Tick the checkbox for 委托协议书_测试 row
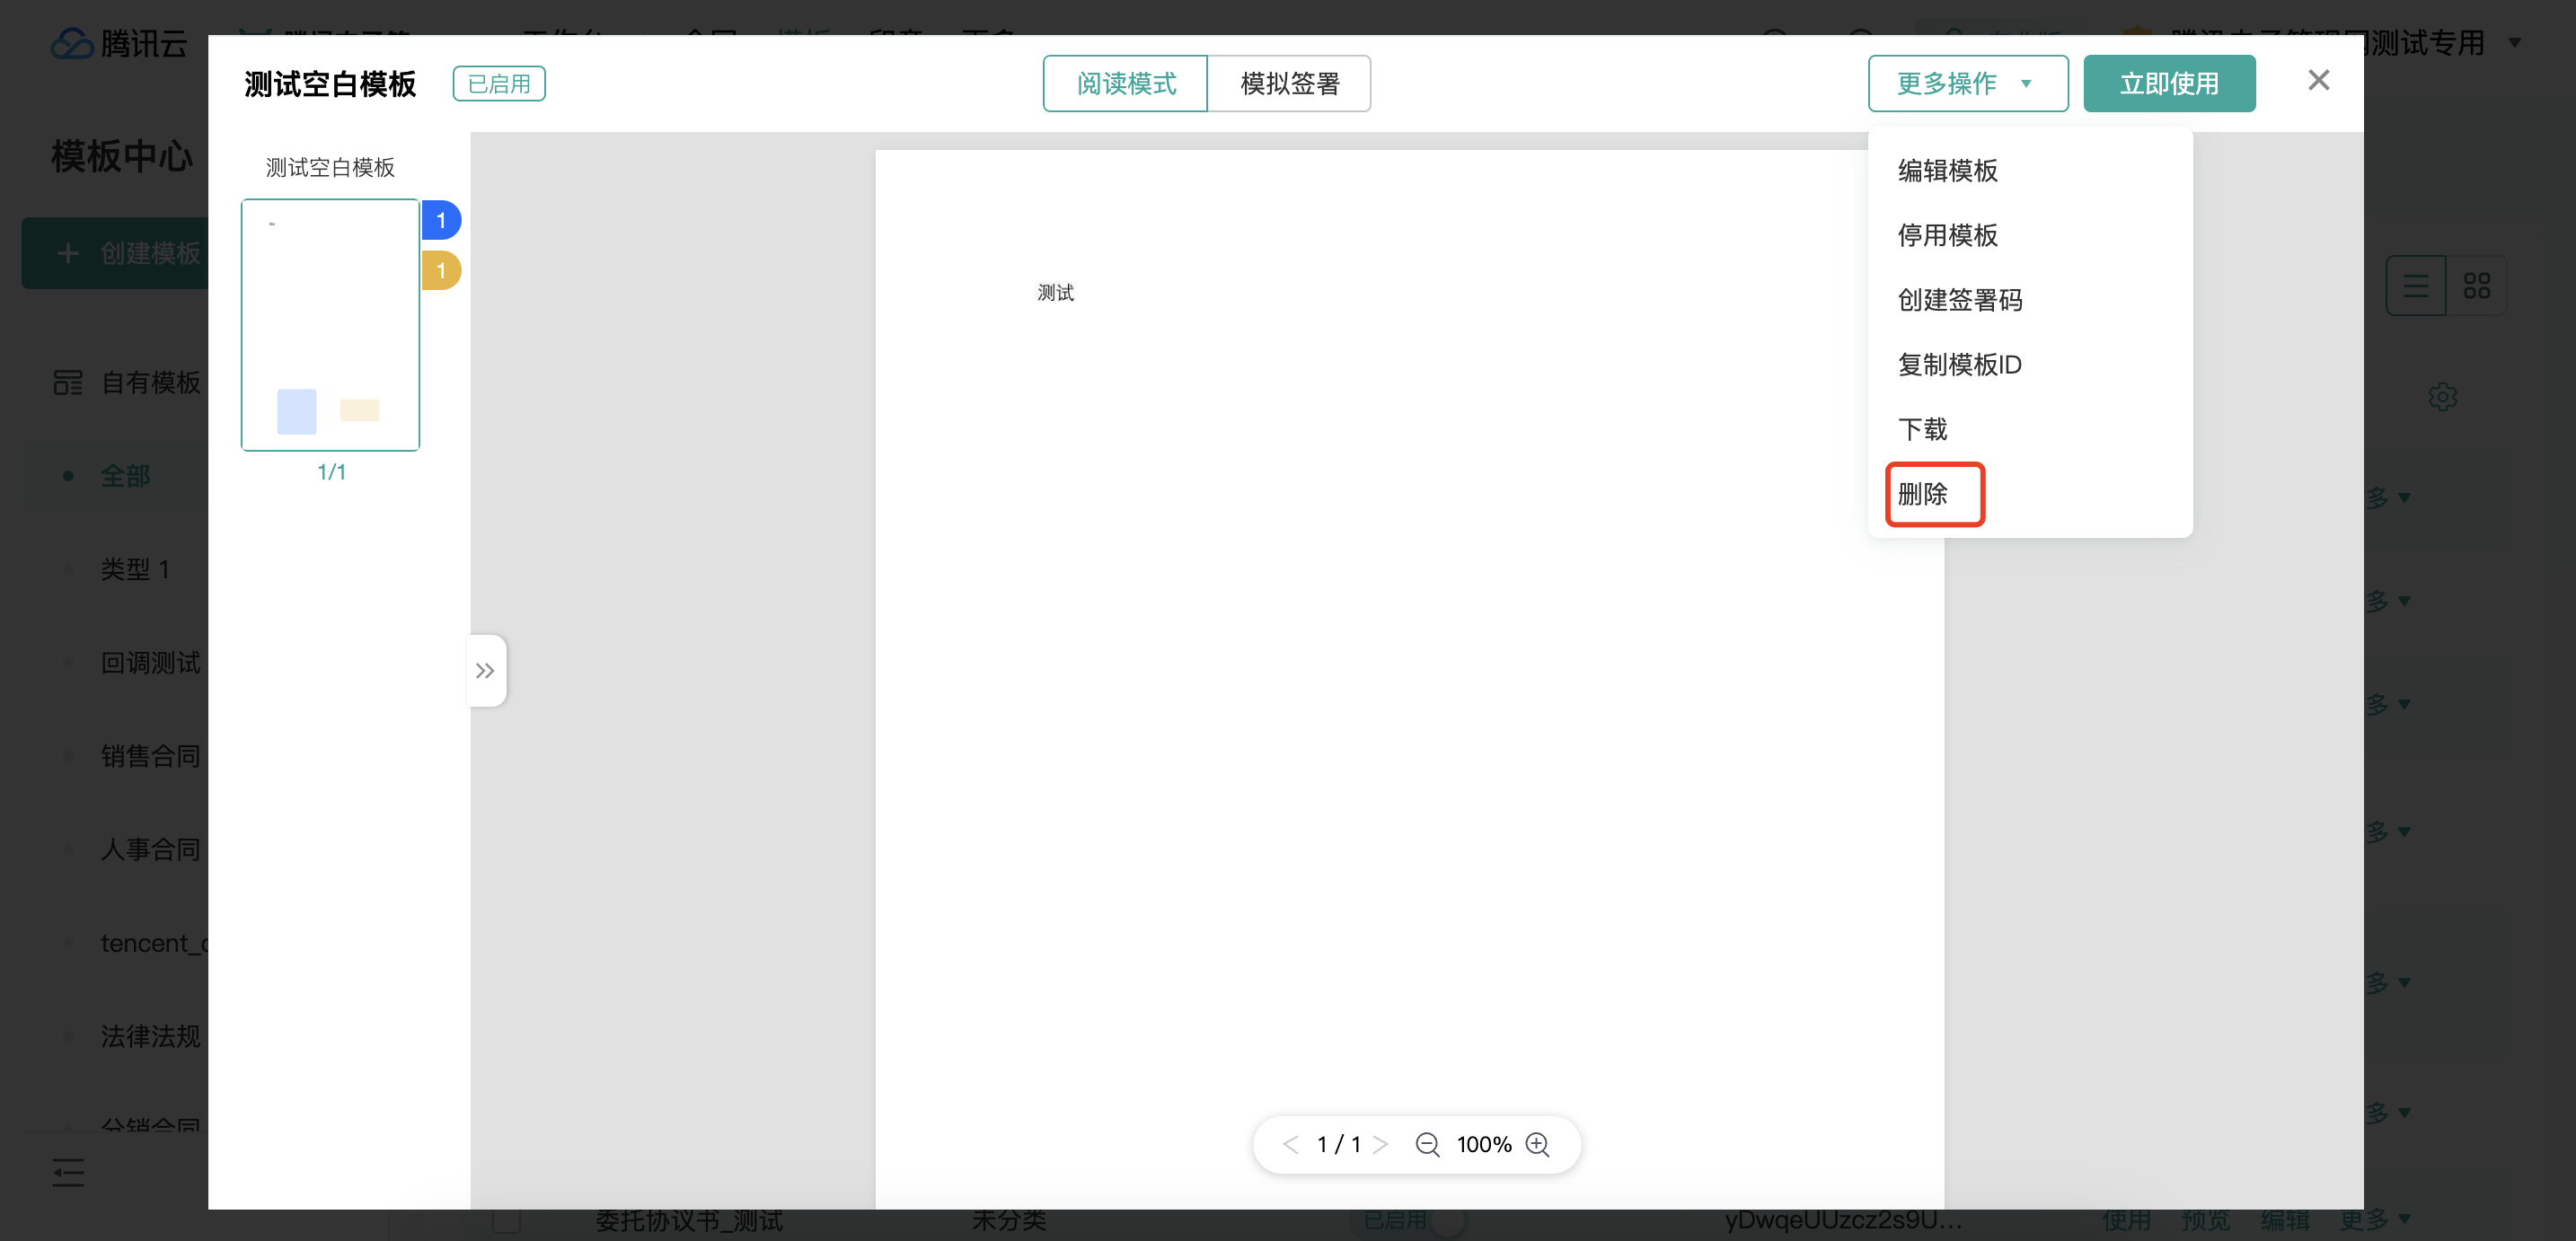2576x1241 pixels. click(x=506, y=1220)
